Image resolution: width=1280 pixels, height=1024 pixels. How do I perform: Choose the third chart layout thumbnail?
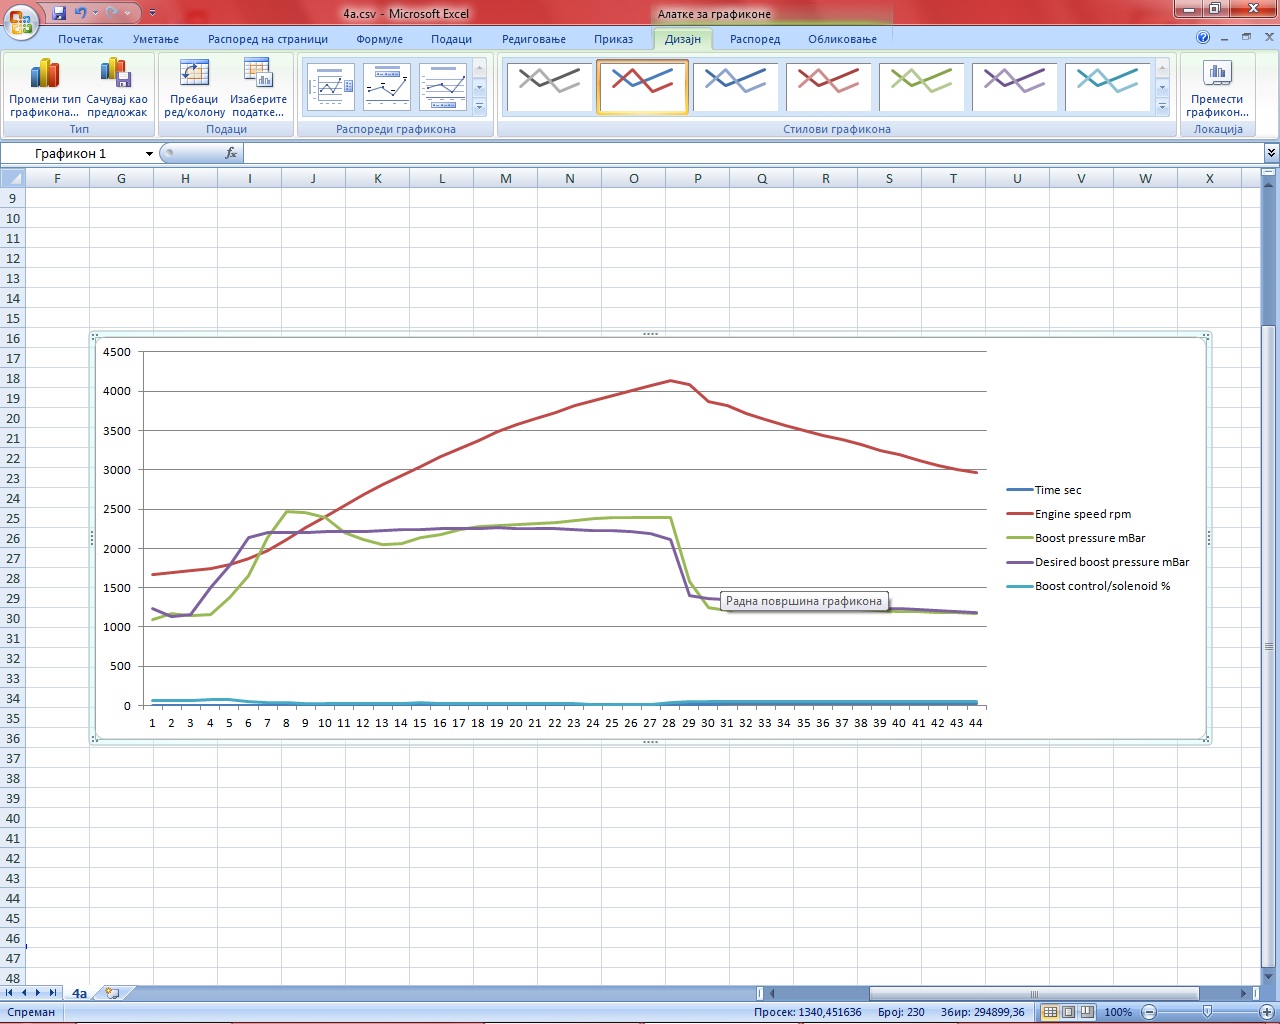(x=443, y=87)
